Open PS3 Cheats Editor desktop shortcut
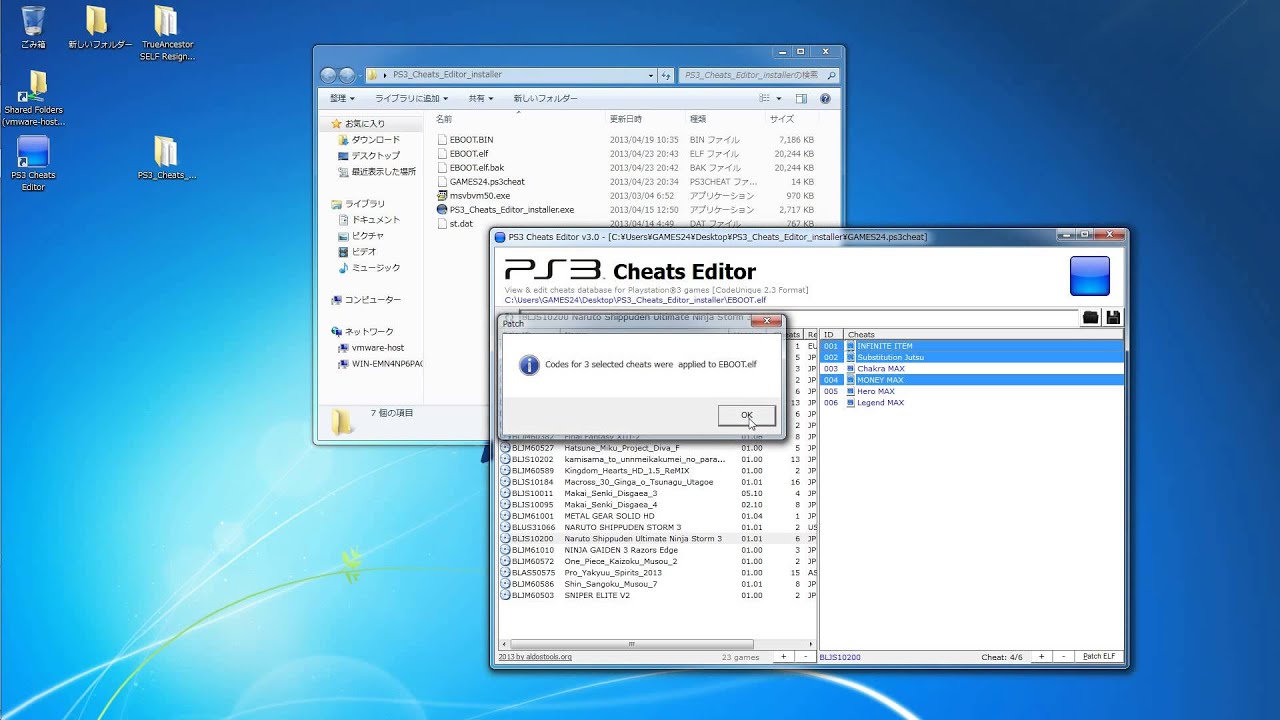Viewport: 1280px width, 720px height. (33, 164)
